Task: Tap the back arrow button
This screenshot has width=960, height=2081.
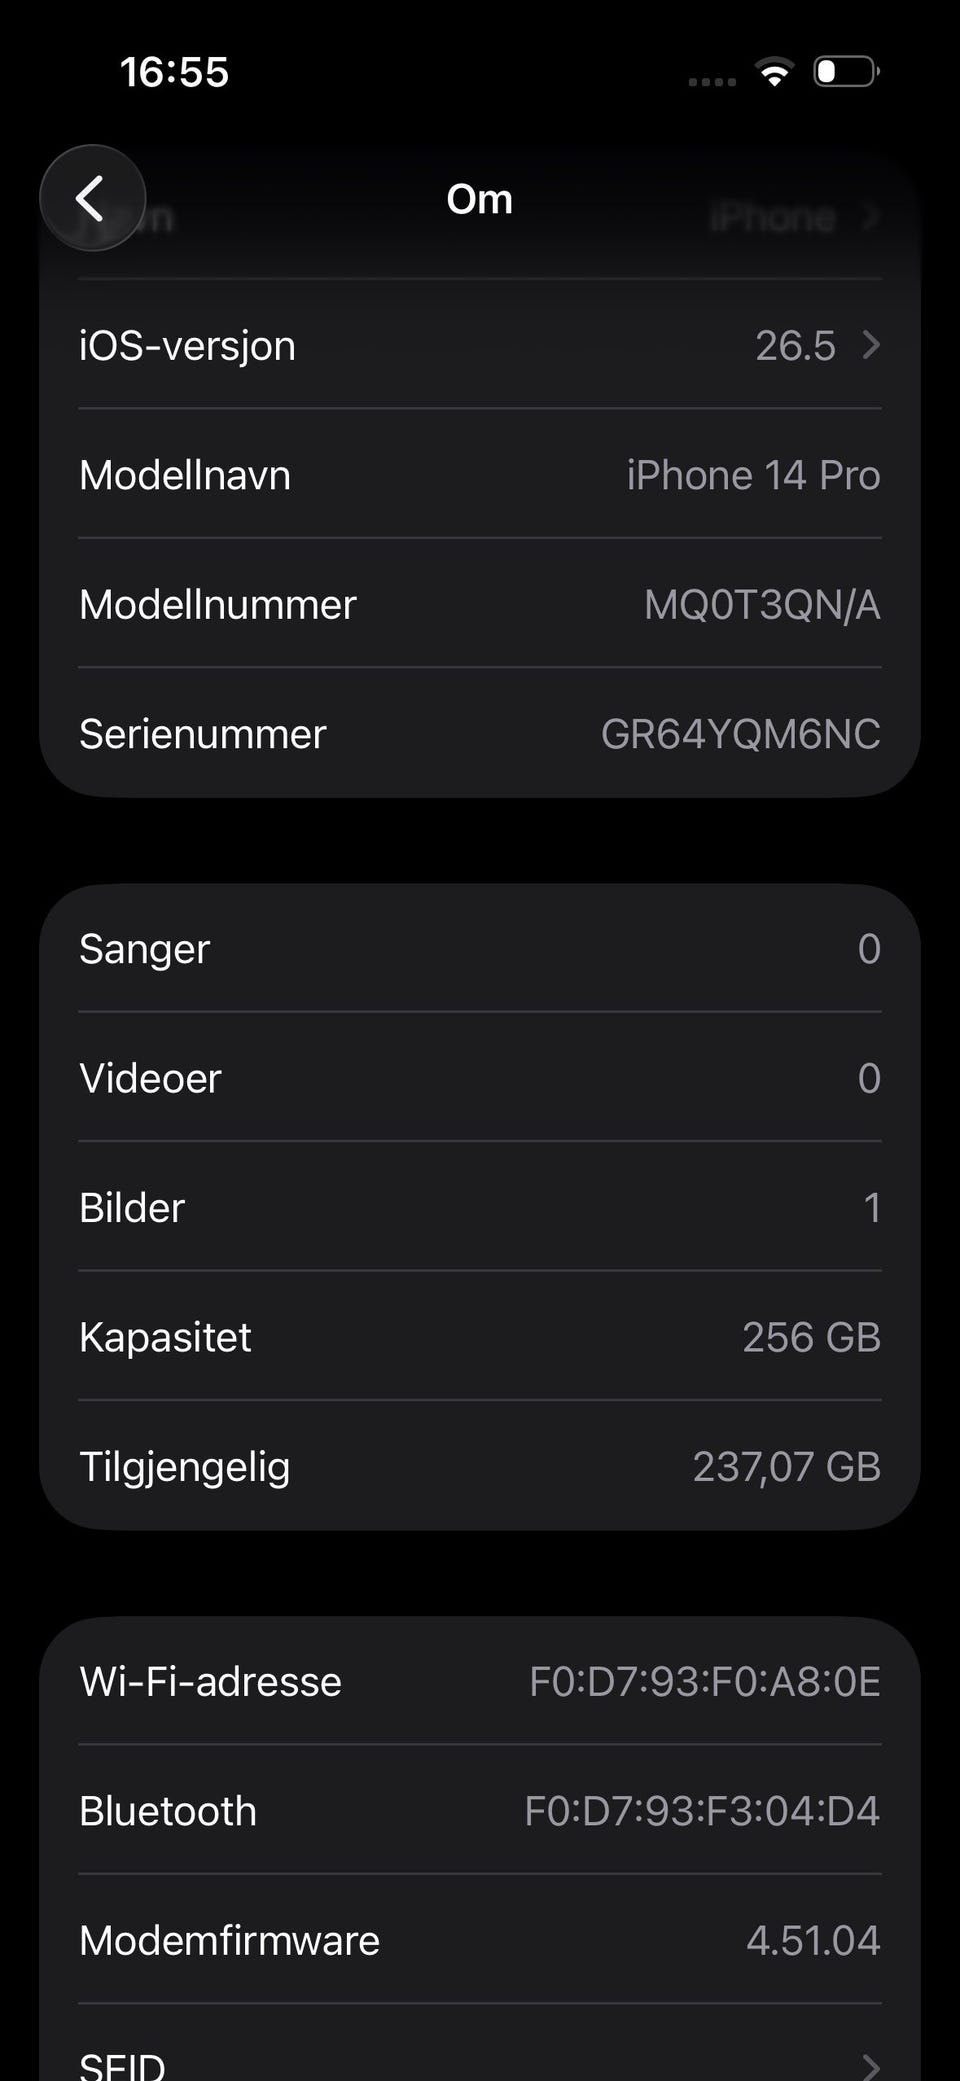Action: (92, 198)
